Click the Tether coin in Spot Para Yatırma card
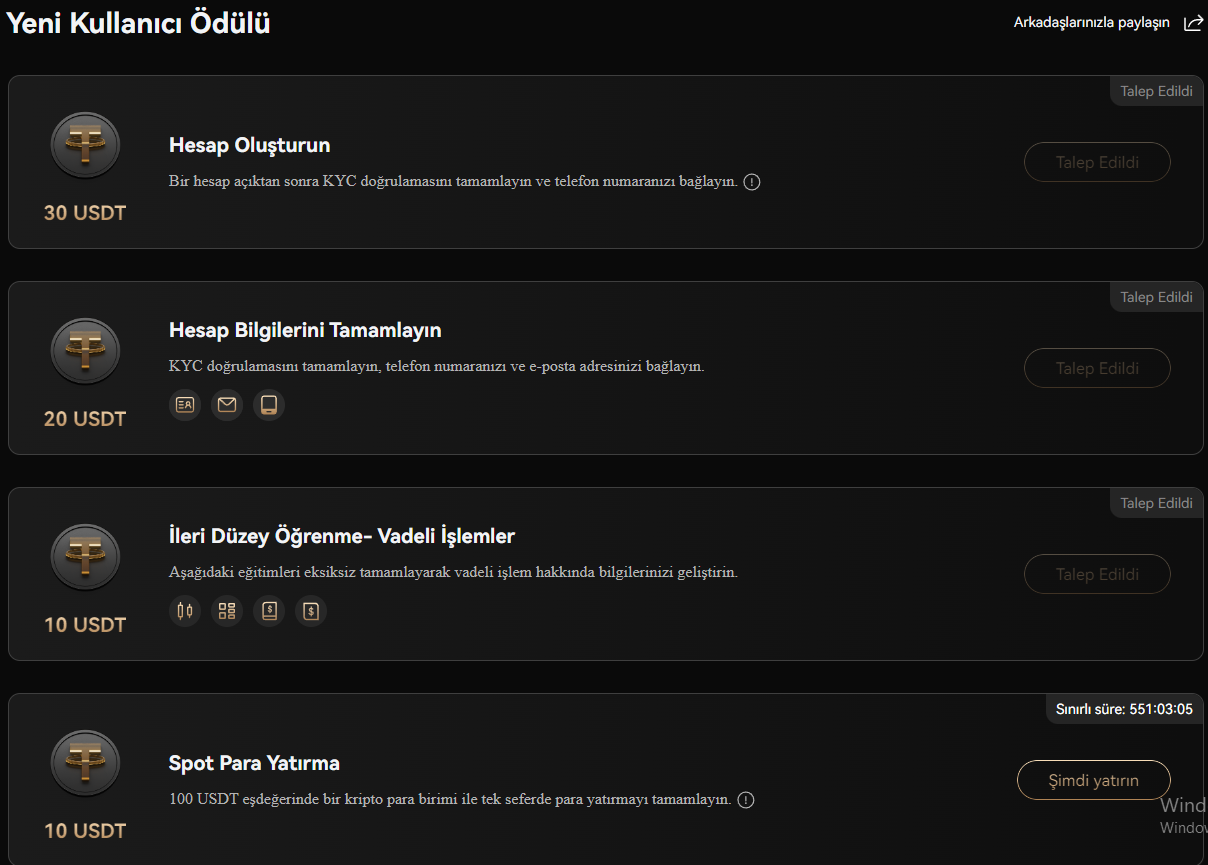This screenshot has height=865, width=1208. click(x=85, y=764)
